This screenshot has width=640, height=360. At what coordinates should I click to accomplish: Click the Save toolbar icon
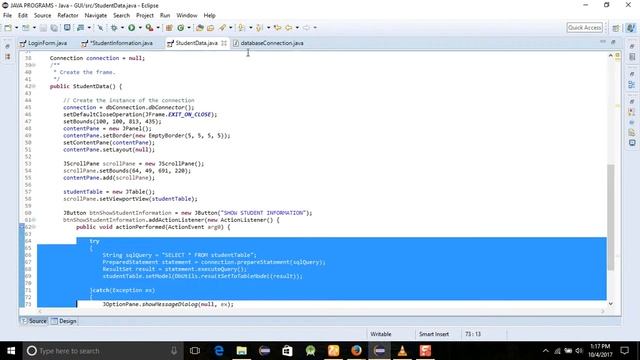[43, 28]
